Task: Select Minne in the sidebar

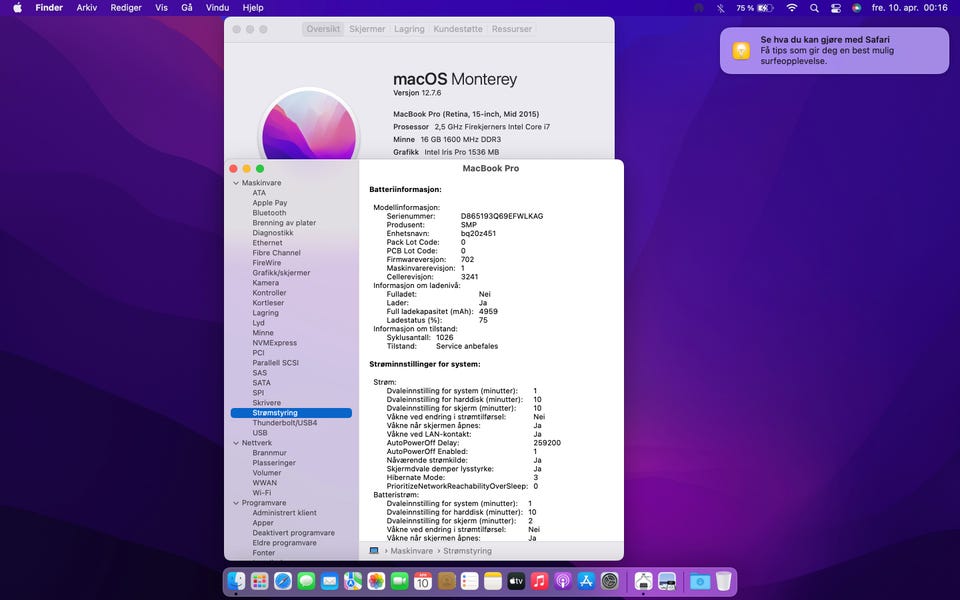Action: click(x=263, y=333)
